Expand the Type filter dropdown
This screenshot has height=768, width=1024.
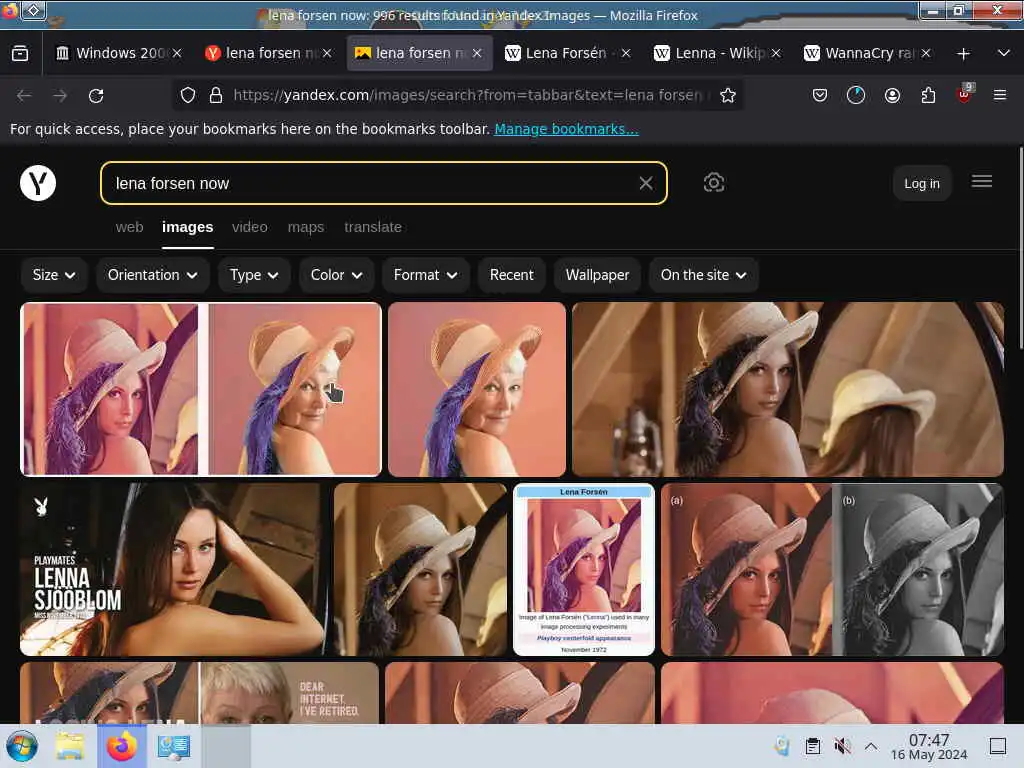(x=253, y=275)
